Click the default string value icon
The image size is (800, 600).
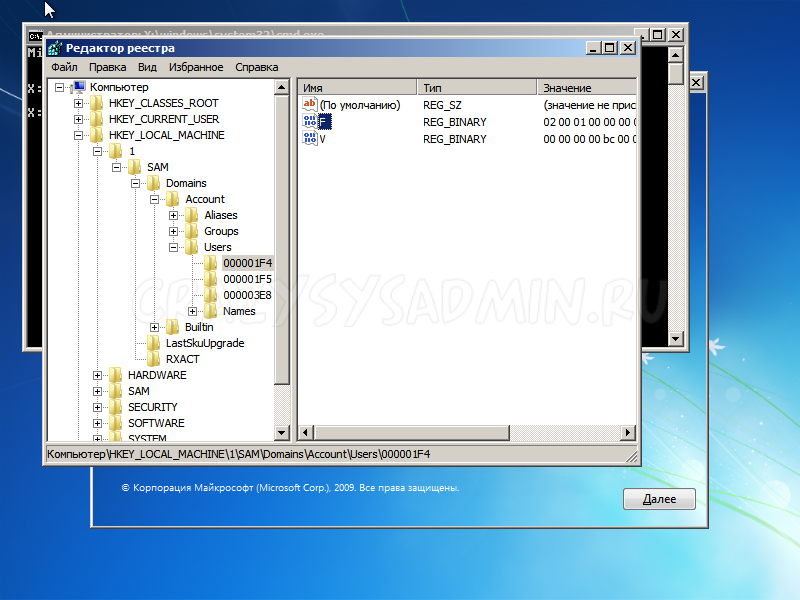pyautogui.click(x=310, y=105)
